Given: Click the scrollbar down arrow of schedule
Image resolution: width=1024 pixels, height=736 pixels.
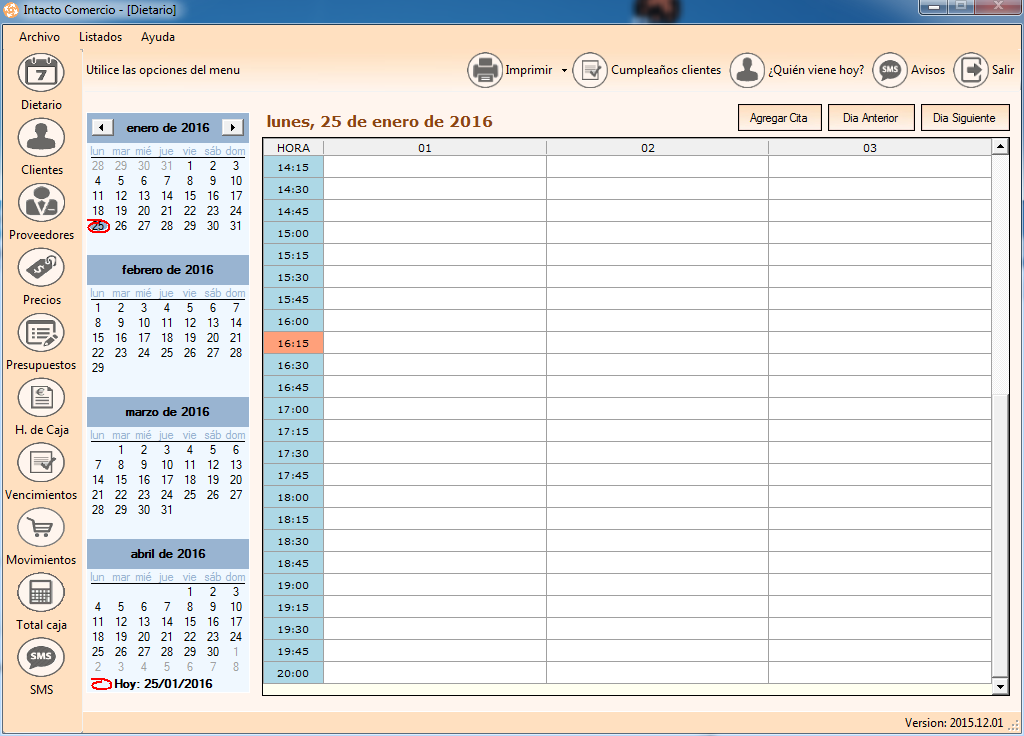Looking at the screenshot, I should pyautogui.click(x=1000, y=686).
